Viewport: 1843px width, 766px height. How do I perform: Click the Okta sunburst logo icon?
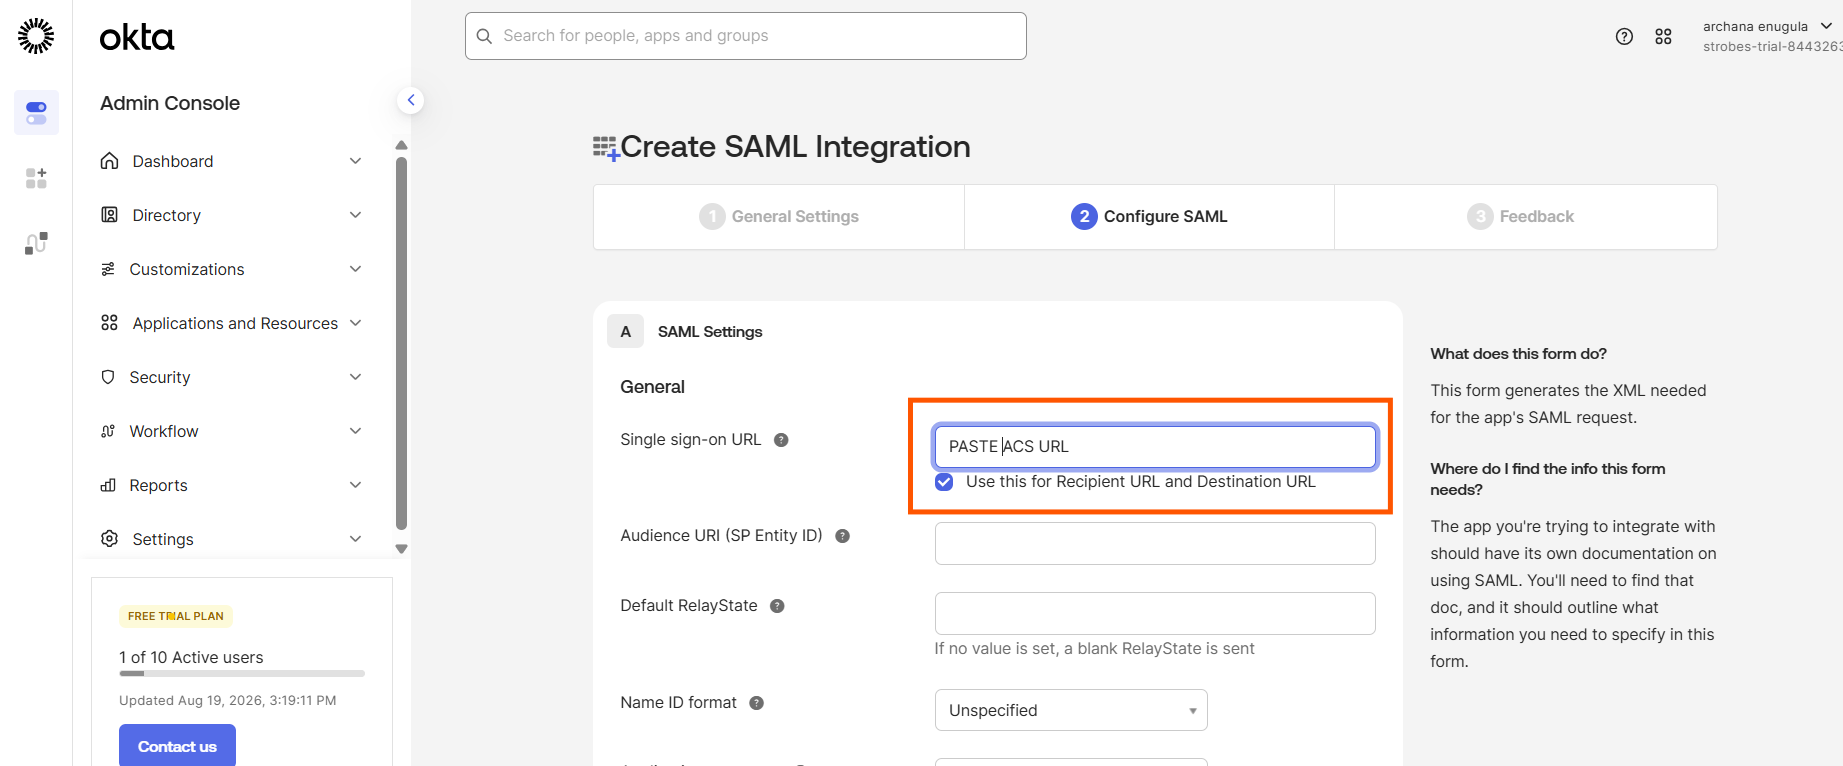click(36, 36)
